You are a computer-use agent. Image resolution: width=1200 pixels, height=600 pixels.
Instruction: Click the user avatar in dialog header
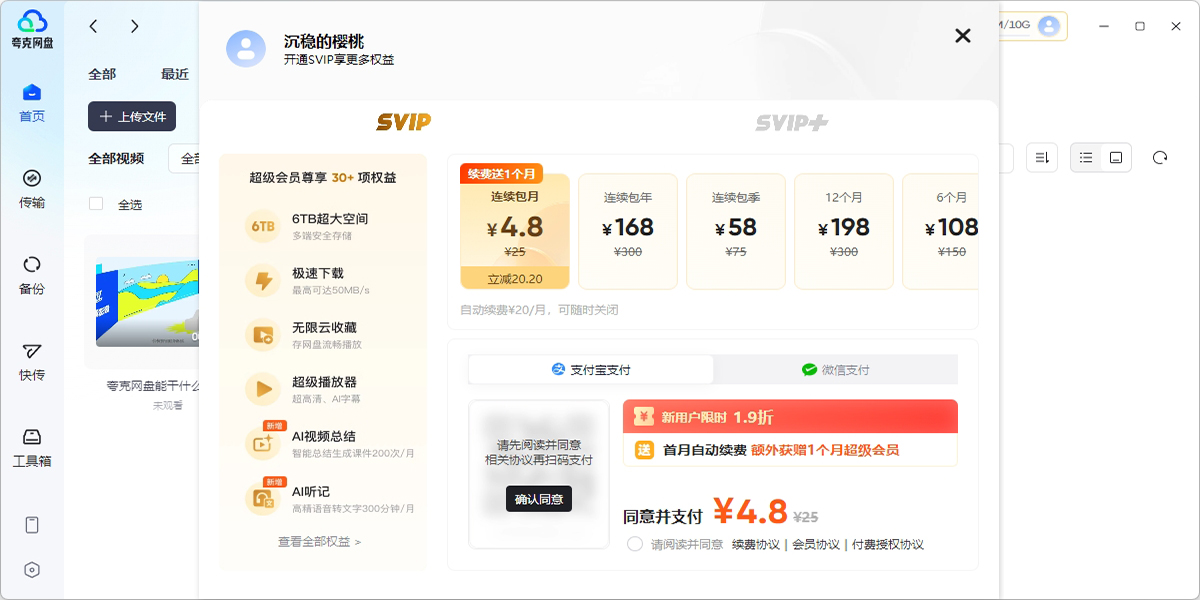coord(246,48)
